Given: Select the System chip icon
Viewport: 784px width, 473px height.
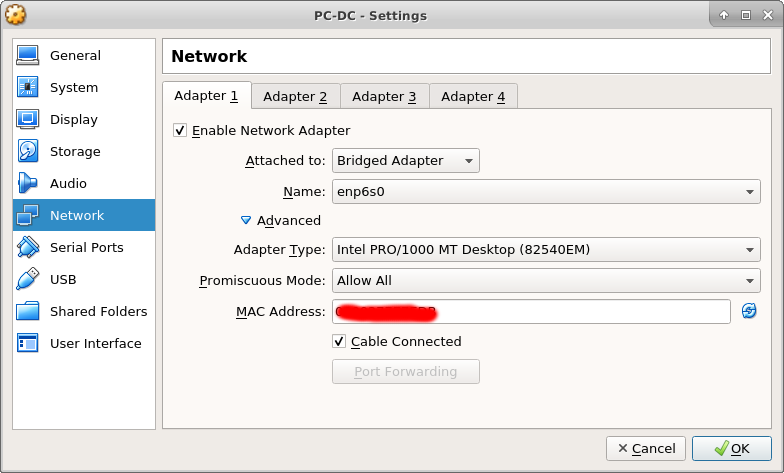Looking at the screenshot, I should pyautogui.click(x=28, y=87).
